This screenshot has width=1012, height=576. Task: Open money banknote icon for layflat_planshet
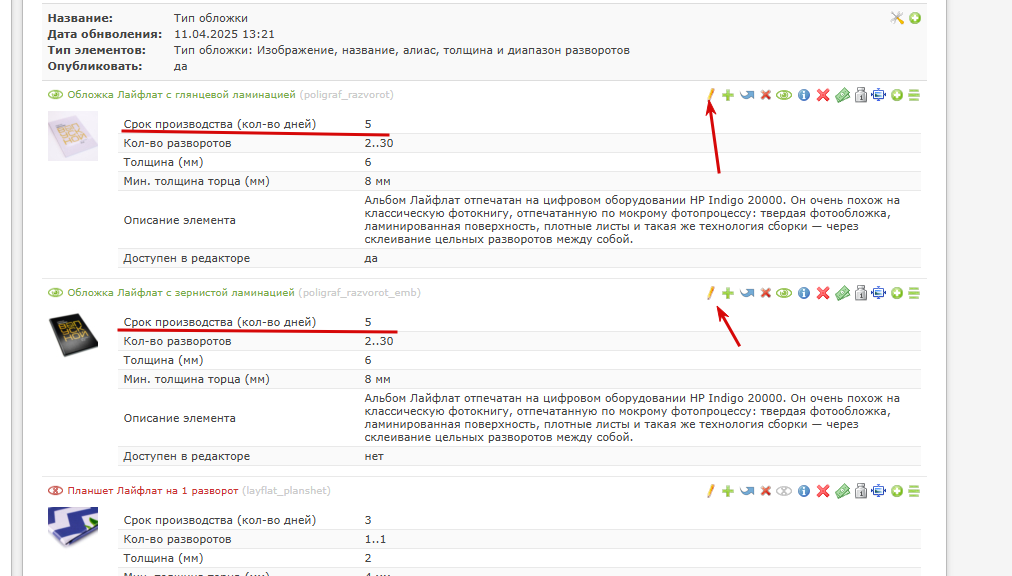point(842,491)
